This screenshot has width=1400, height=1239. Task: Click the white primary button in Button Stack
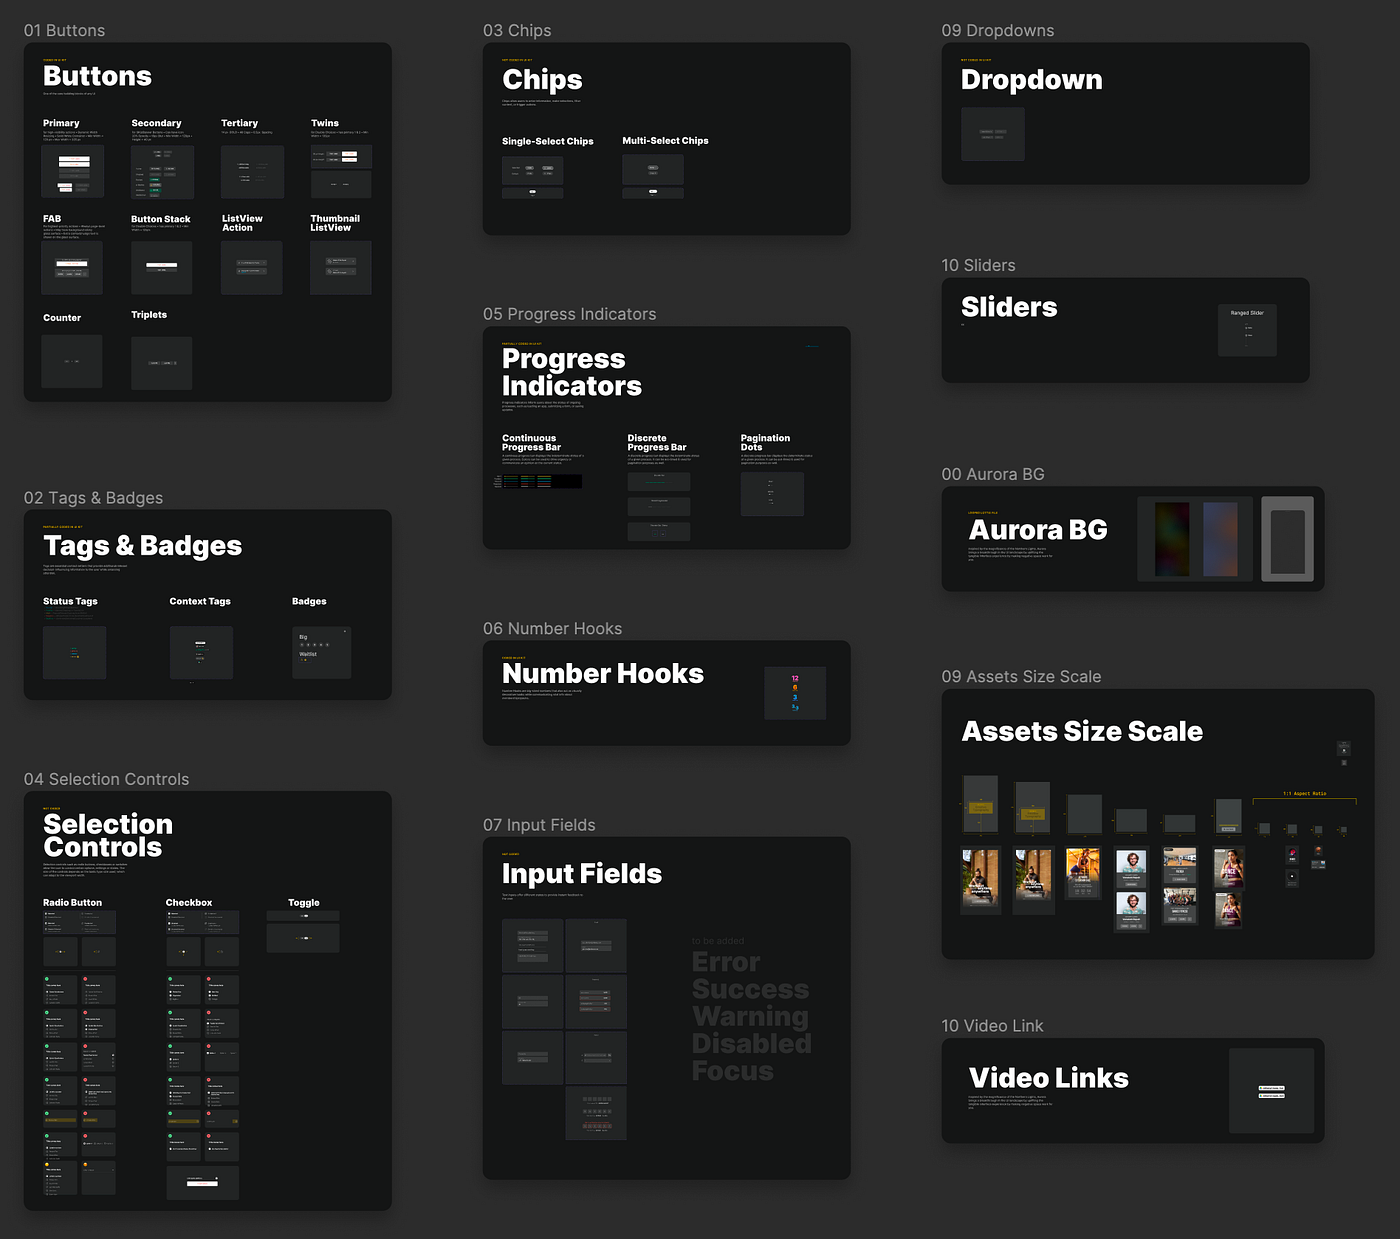coord(162,265)
